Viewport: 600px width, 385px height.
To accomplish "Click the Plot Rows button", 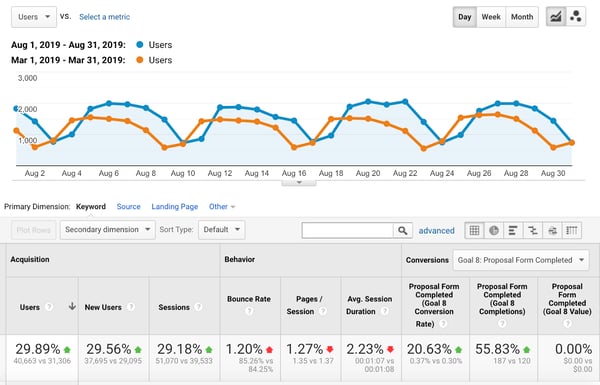I will 34,230.
